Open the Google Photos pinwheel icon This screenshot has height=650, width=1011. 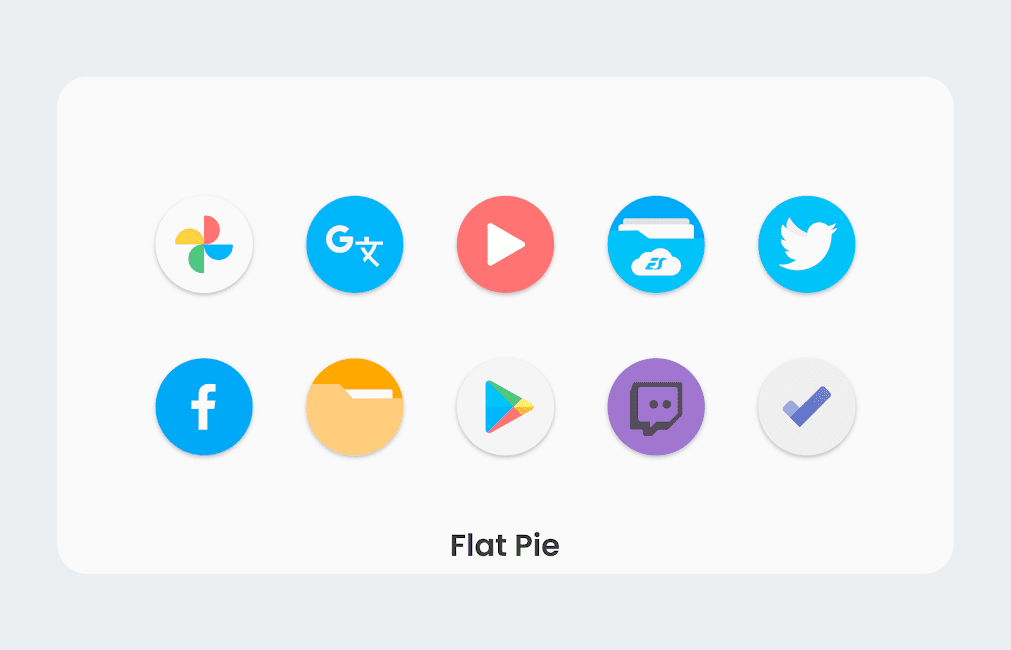204,244
